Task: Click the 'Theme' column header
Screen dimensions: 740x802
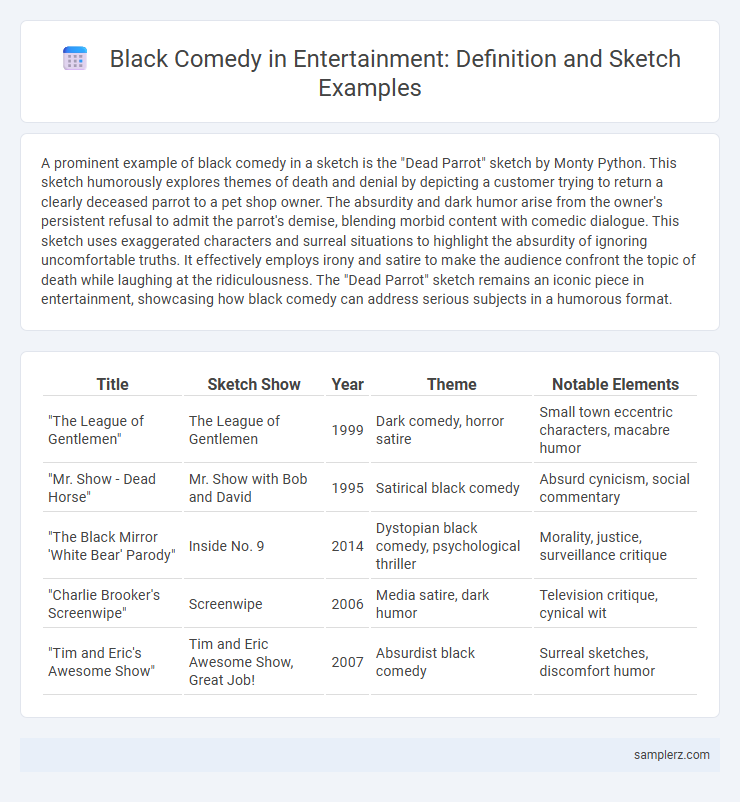Action: pos(452,384)
